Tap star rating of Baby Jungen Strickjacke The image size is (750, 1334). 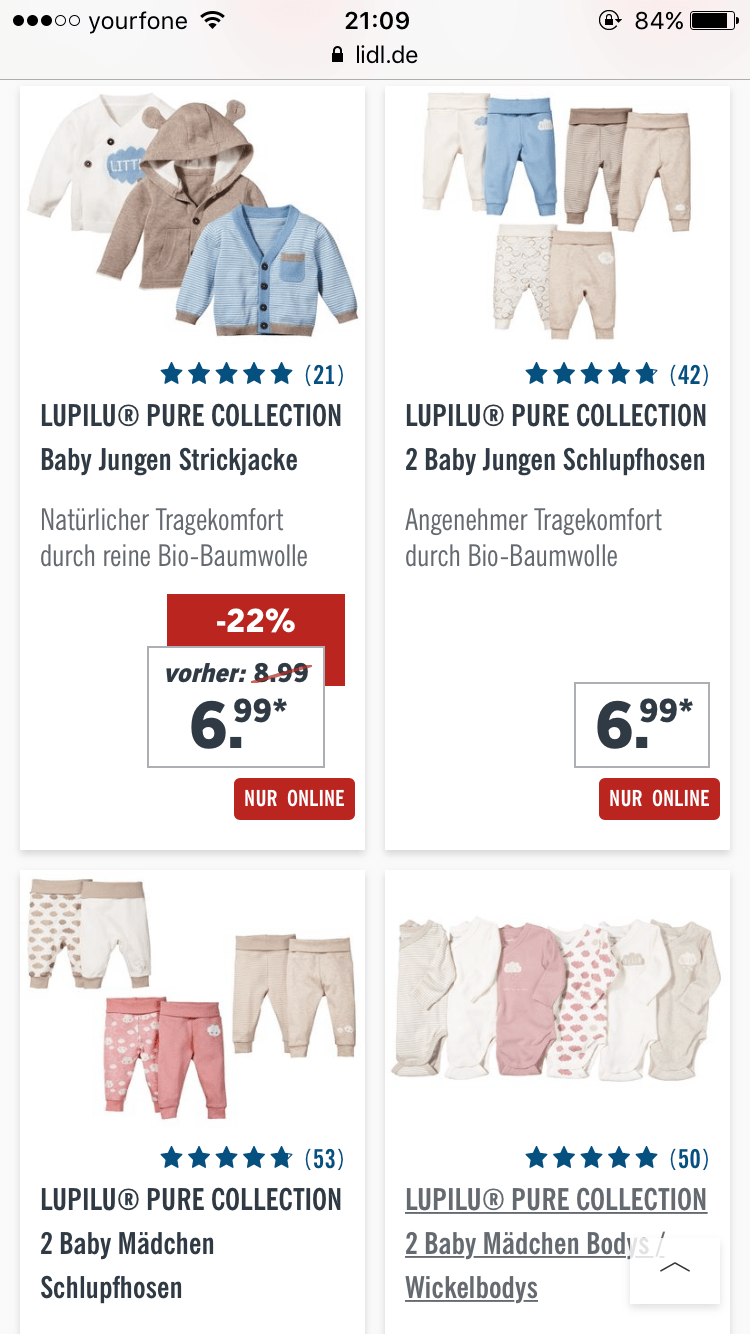click(x=226, y=375)
